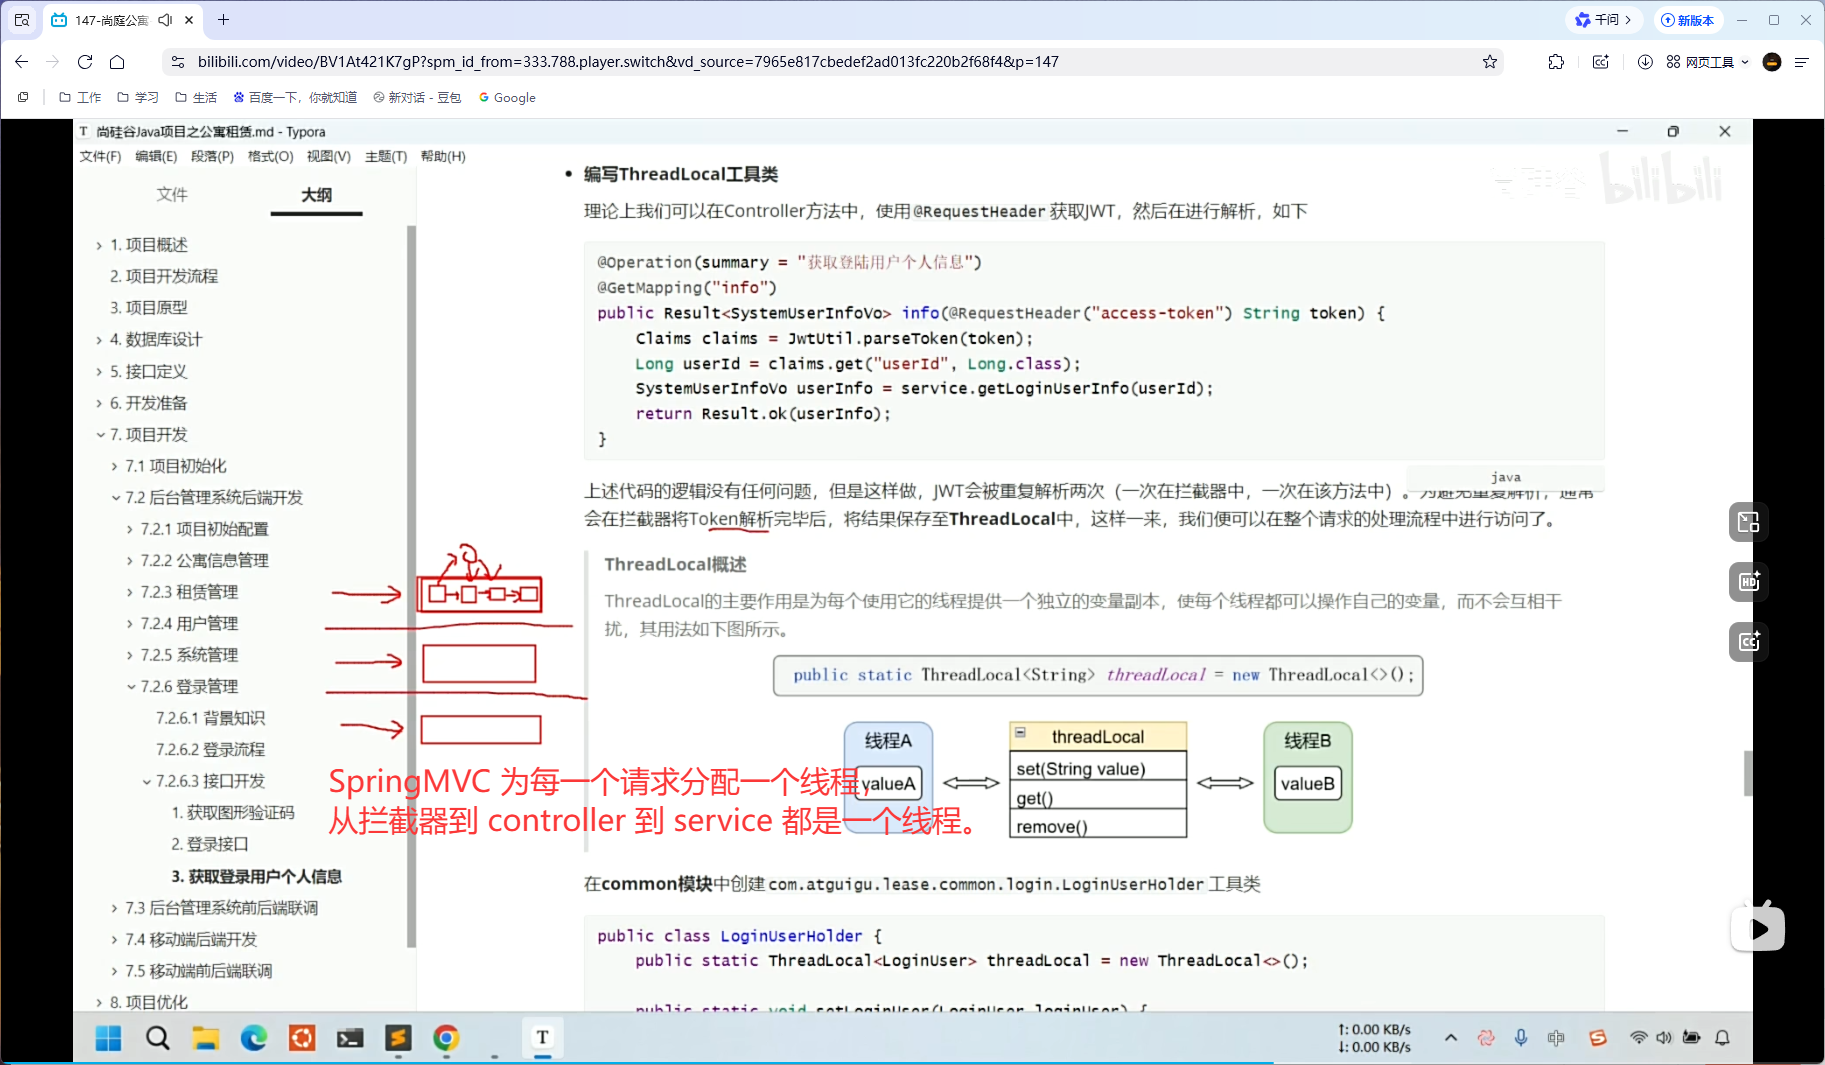The image size is (1825, 1065).
Task: Select outline entry 7.2.6.2 登录流程
Action: 210,750
